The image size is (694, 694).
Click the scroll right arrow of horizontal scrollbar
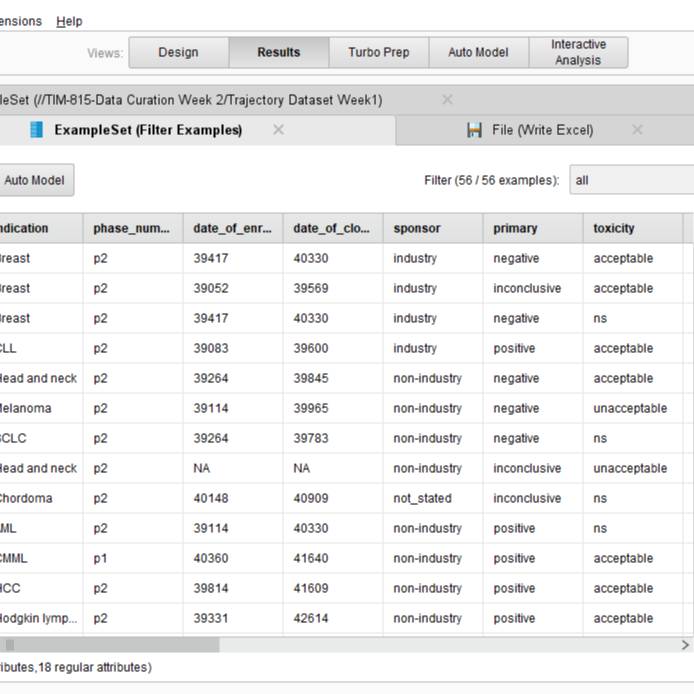(x=685, y=645)
